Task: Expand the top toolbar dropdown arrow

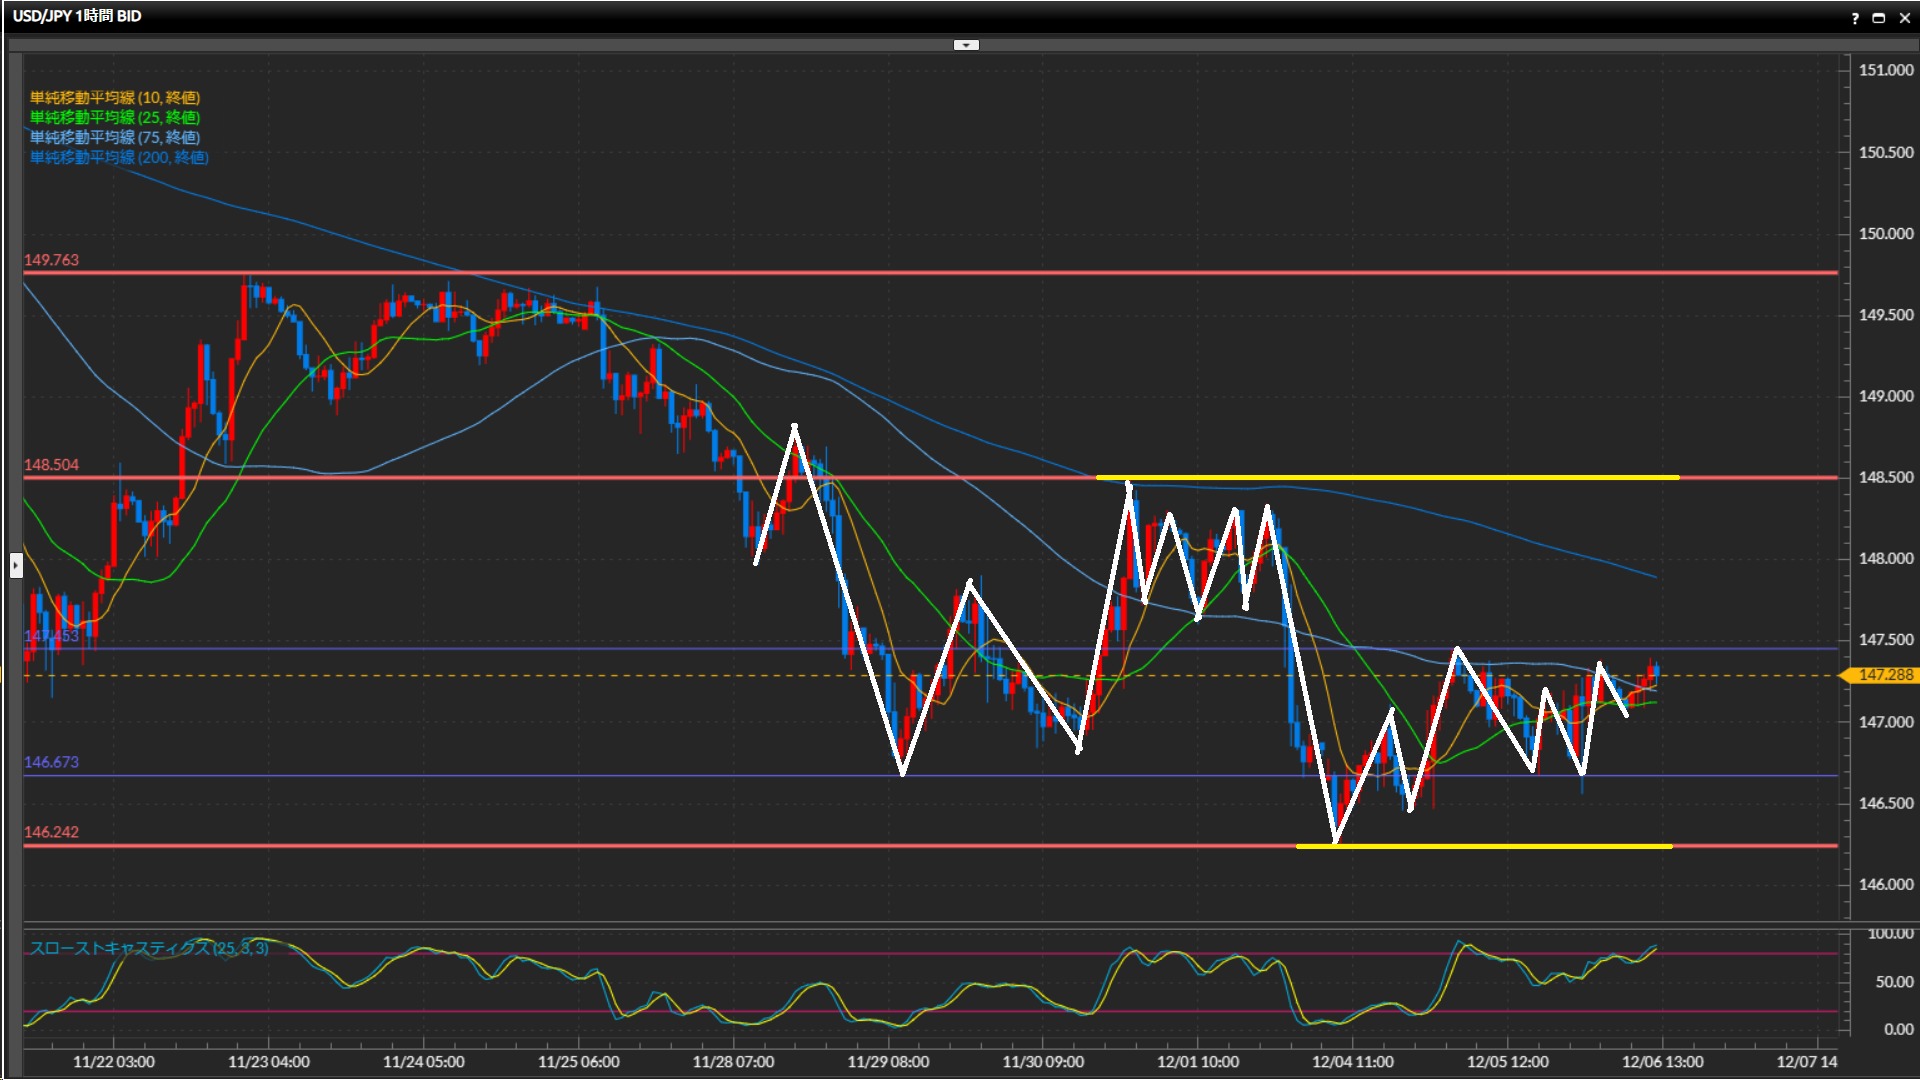Action: pyautogui.click(x=966, y=45)
